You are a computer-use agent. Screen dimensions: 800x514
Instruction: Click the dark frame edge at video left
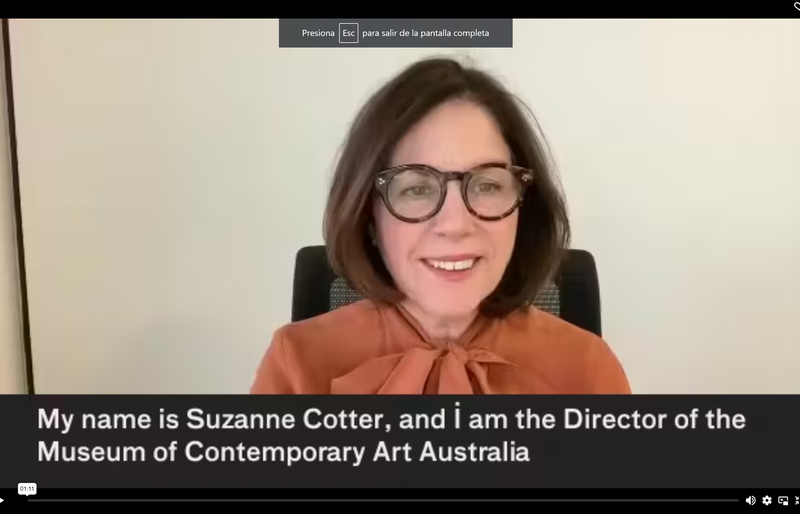[16, 204]
